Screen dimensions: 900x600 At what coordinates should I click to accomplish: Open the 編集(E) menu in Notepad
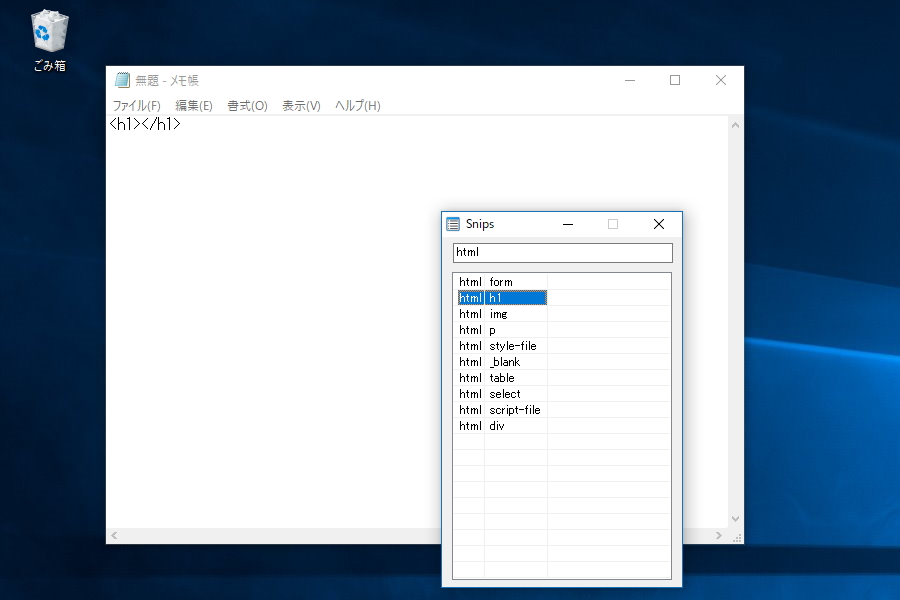pyautogui.click(x=193, y=105)
